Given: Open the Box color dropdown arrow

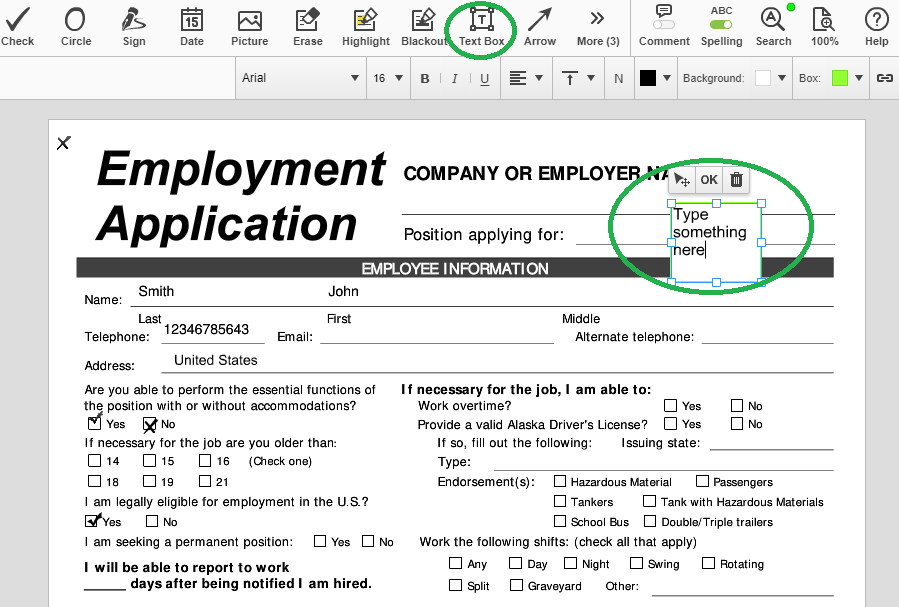Looking at the screenshot, I should coord(859,78).
